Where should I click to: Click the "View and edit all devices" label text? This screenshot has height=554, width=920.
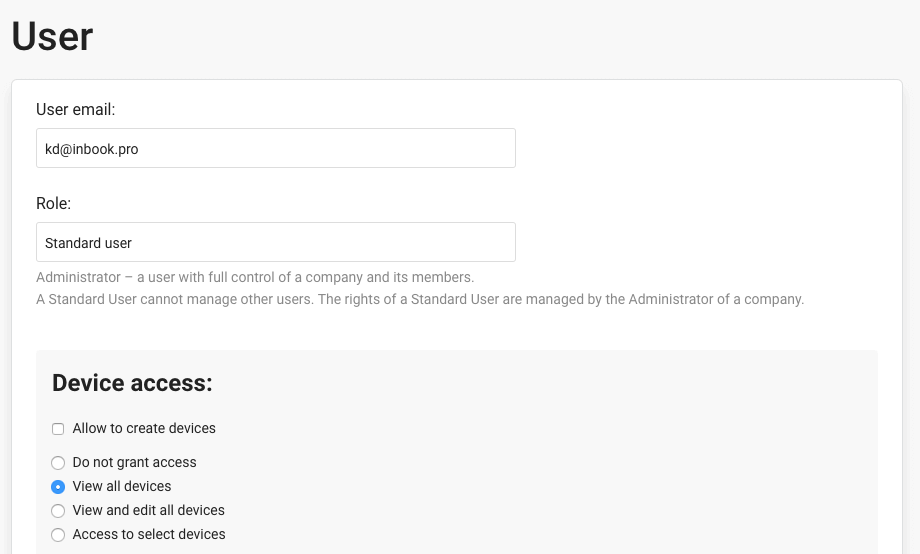click(x=148, y=510)
